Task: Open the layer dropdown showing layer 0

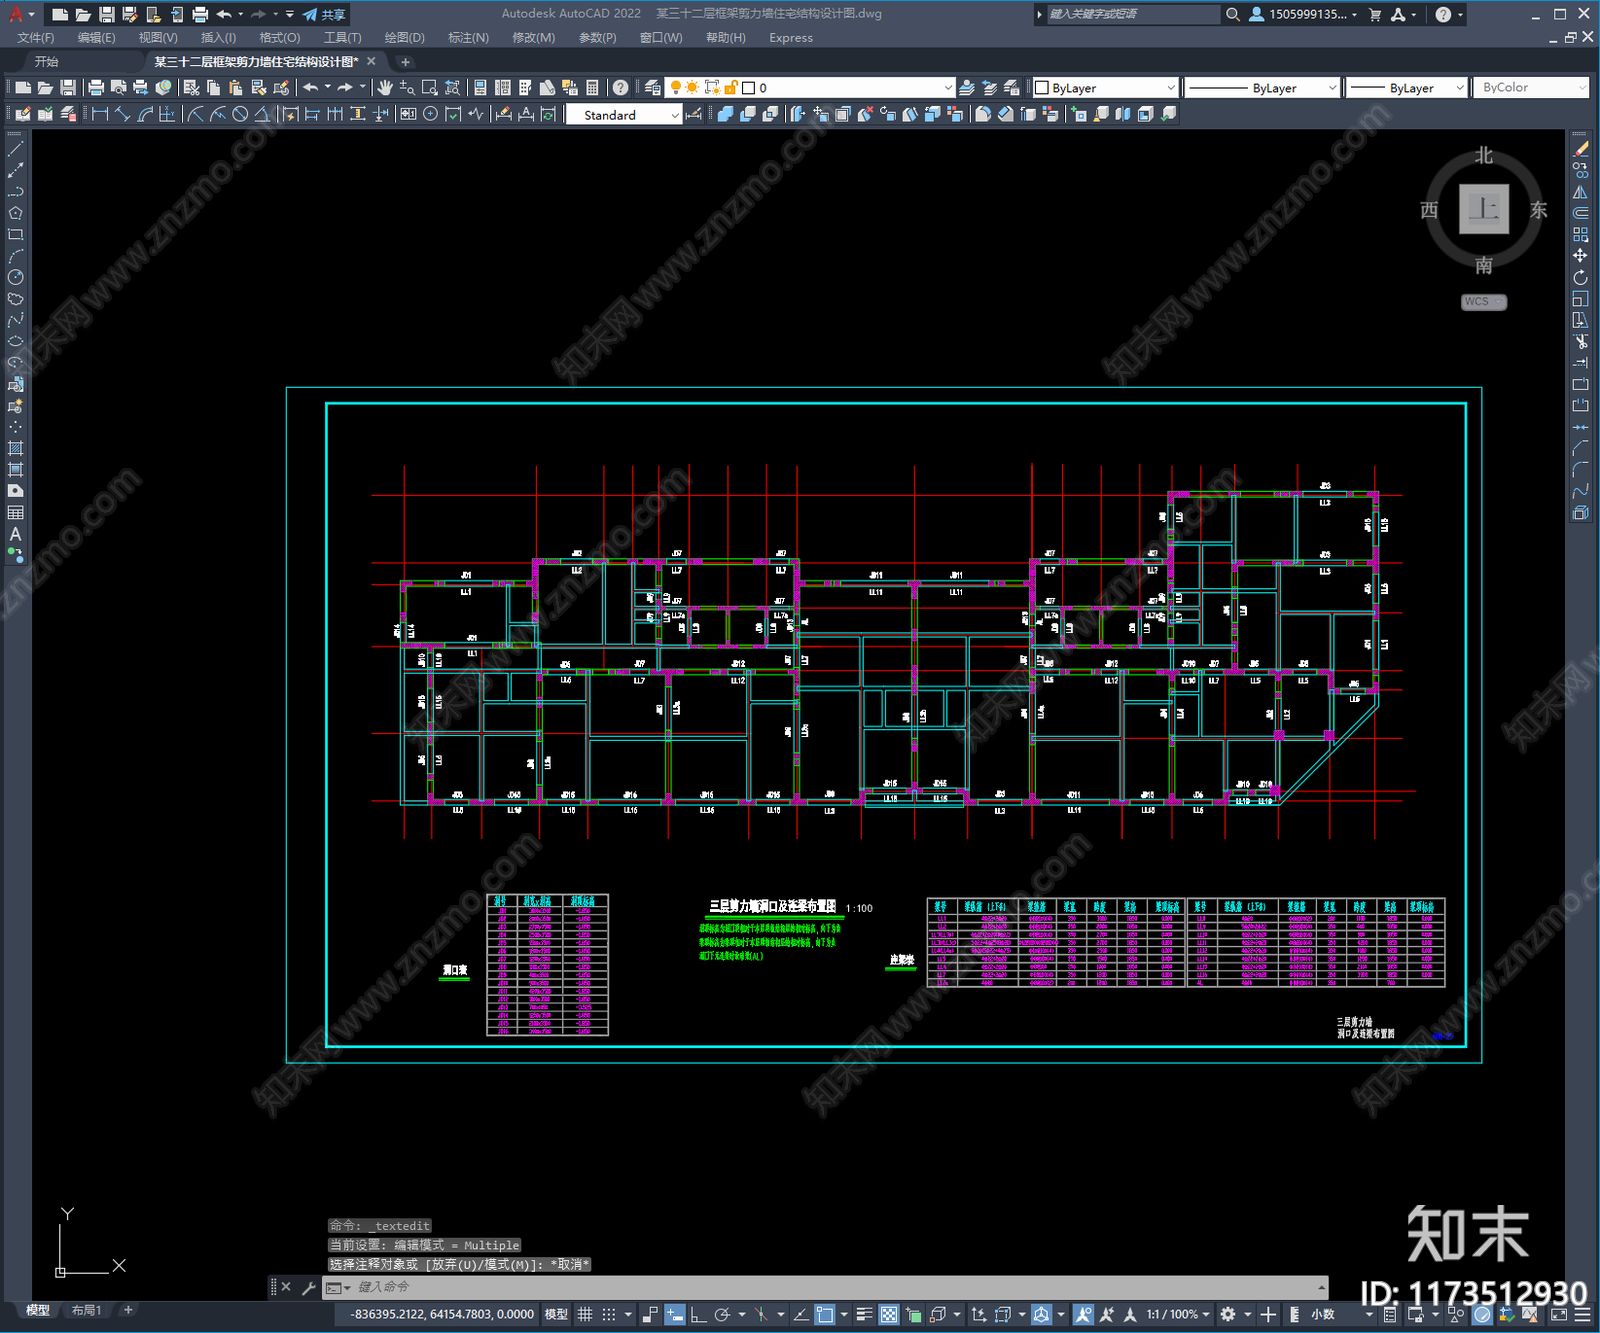Action: (x=811, y=88)
